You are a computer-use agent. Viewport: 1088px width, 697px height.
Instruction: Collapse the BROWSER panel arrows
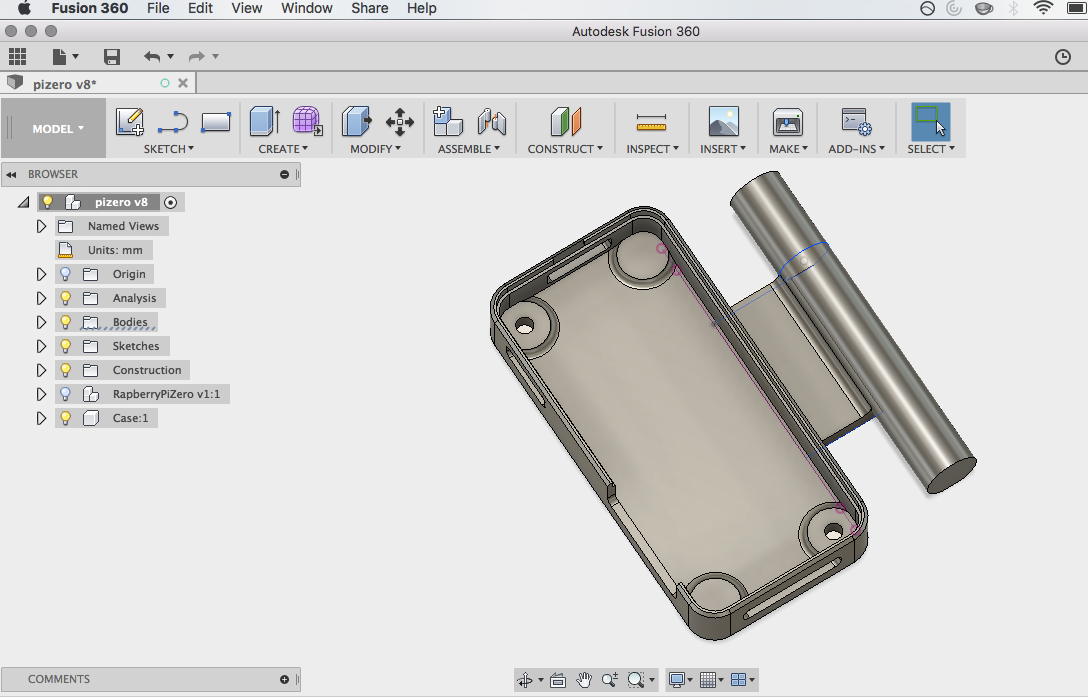11,174
